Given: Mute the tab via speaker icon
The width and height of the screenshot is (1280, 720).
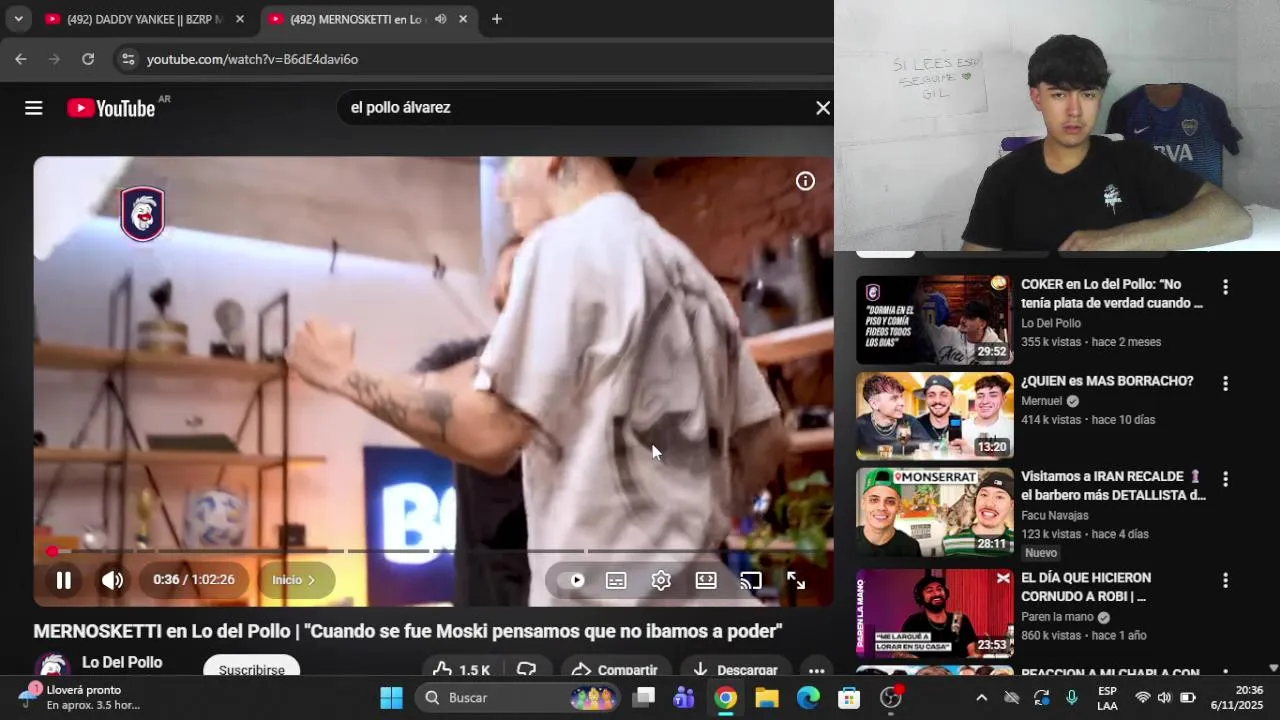Looking at the screenshot, I should (440, 19).
